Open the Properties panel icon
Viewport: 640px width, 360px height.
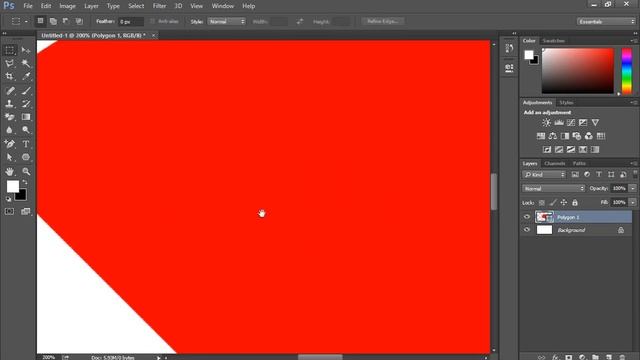tap(509, 67)
